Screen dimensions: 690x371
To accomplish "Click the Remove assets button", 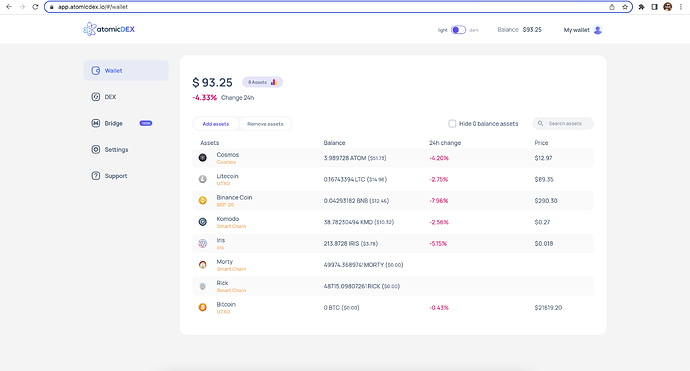I will click(x=265, y=124).
